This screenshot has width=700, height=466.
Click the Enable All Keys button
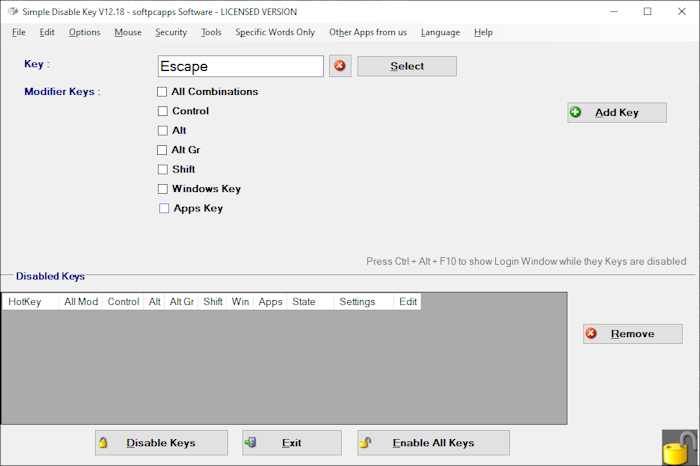coord(433,443)
